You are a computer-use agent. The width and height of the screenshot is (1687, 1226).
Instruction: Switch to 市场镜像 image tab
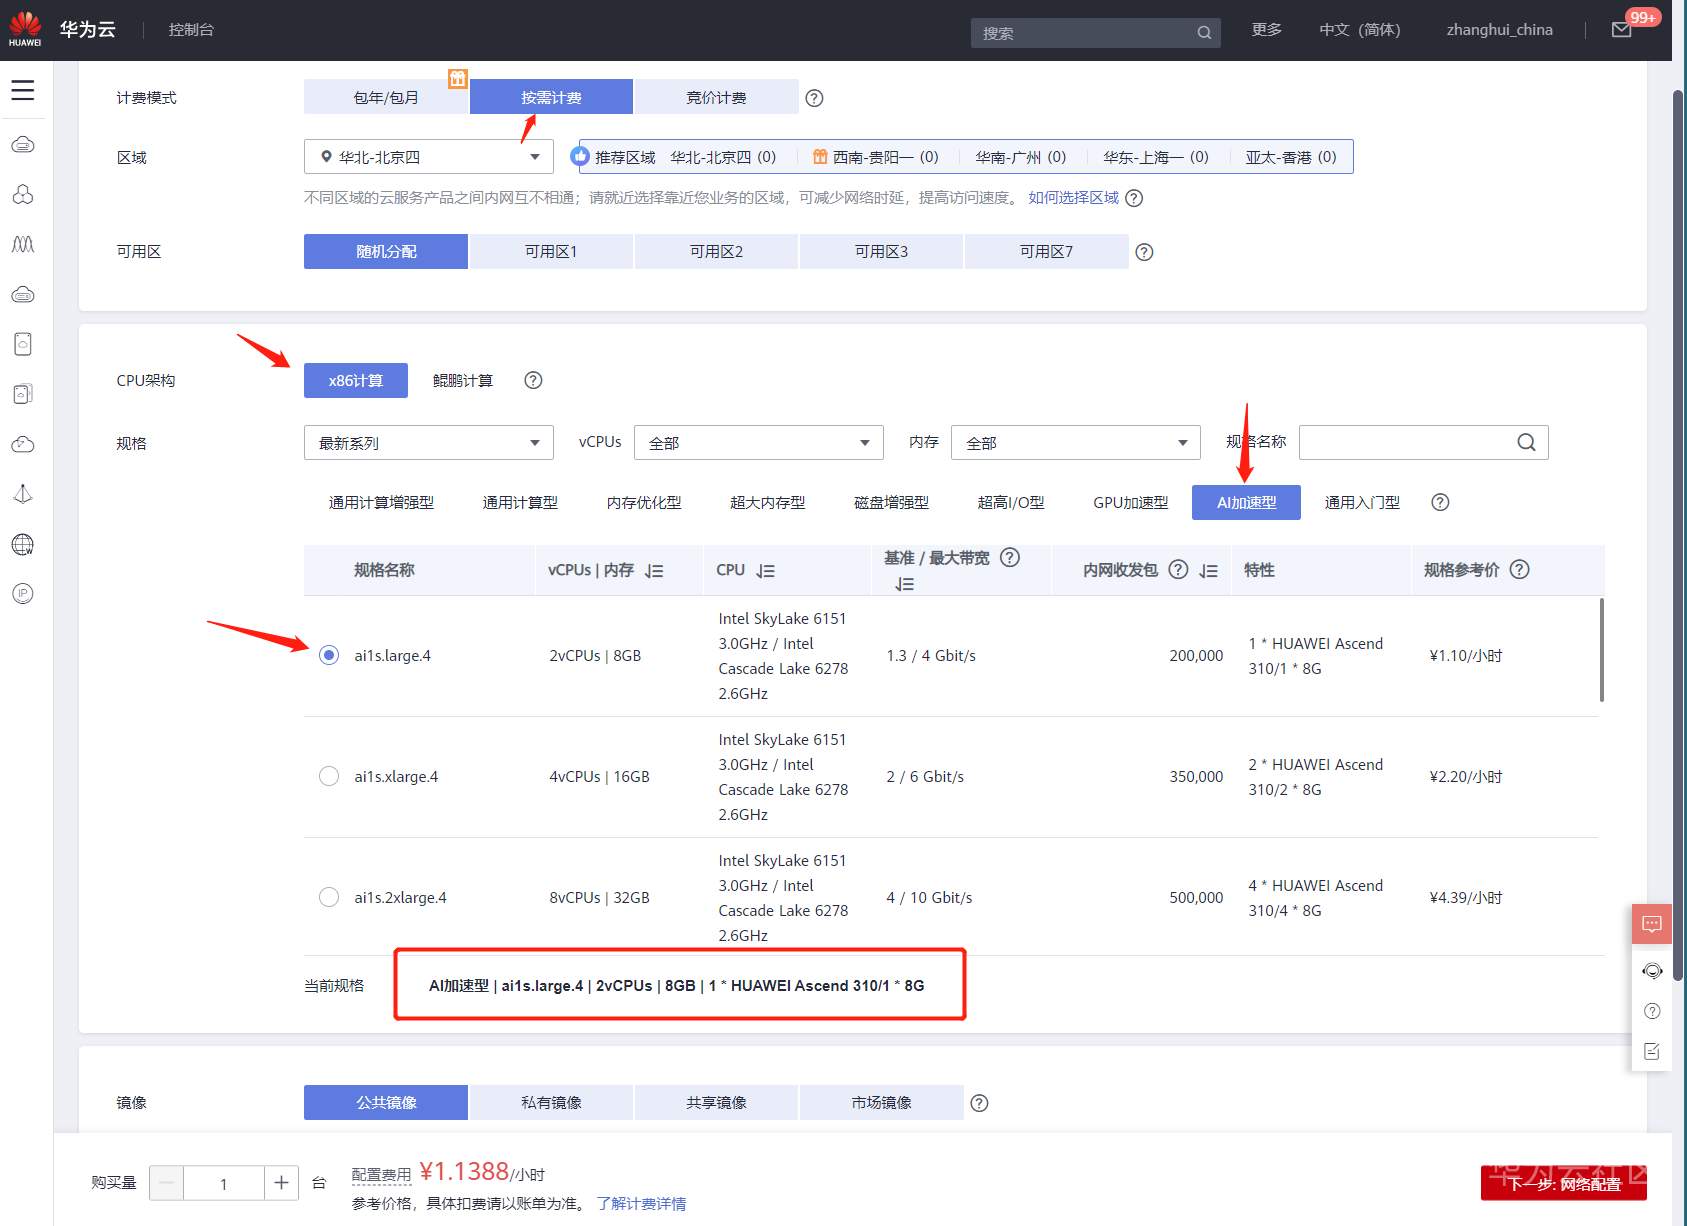pos(881,1102)
